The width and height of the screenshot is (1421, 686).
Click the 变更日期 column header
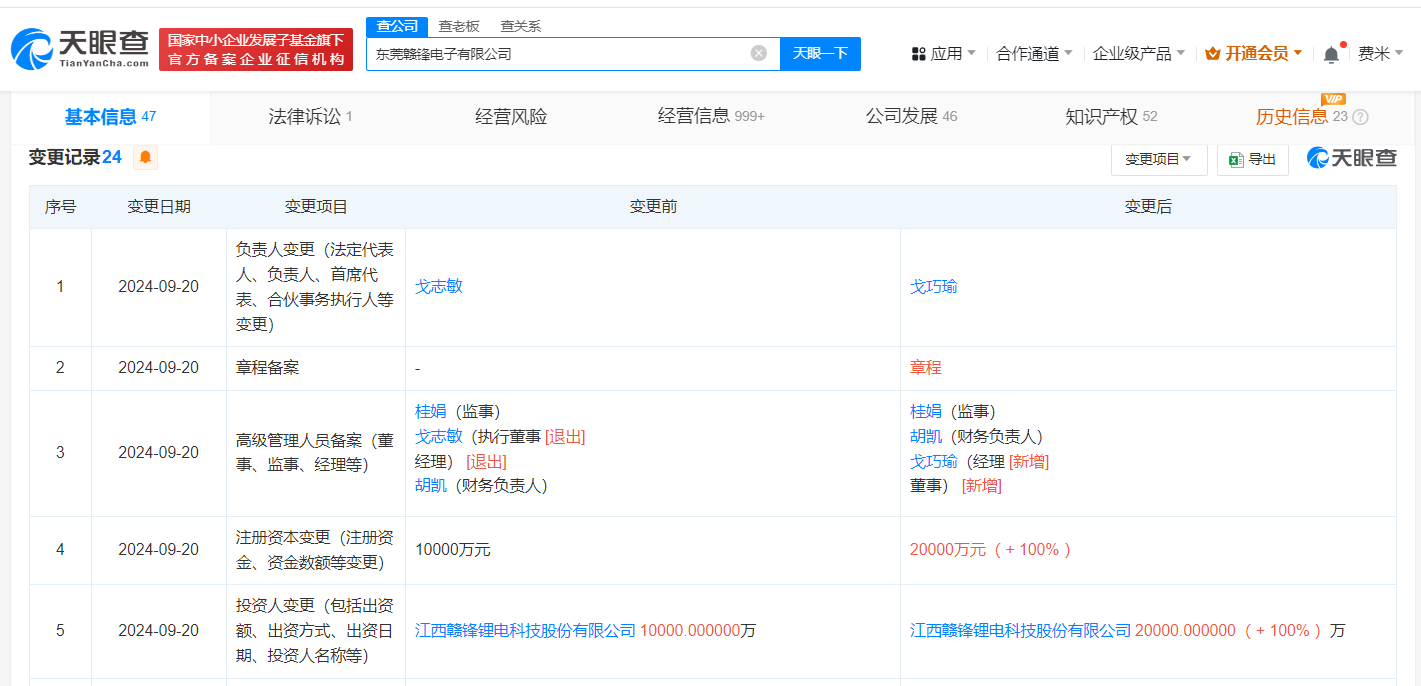[159, 207]
